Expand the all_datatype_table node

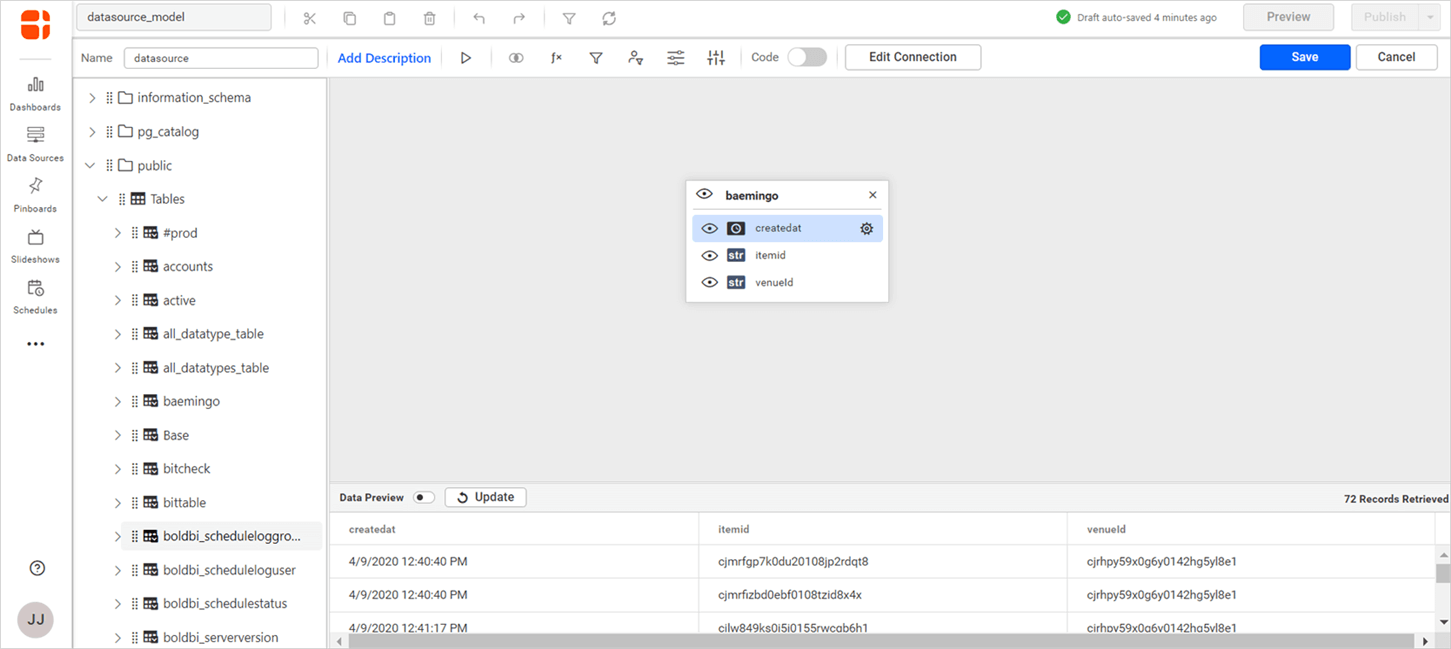pyautogui.click(x=117, y=334)
